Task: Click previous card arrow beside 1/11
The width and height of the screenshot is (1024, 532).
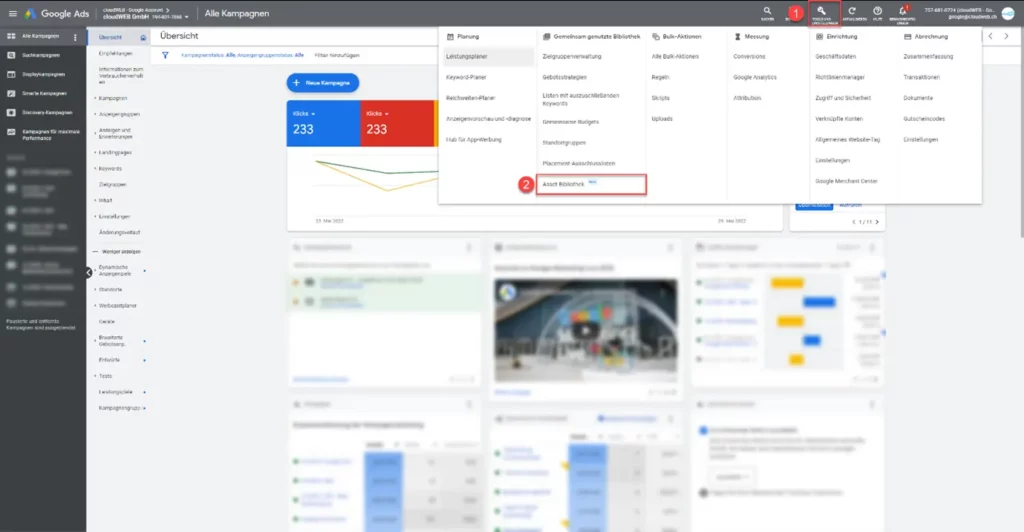Action: coord(854,222)
